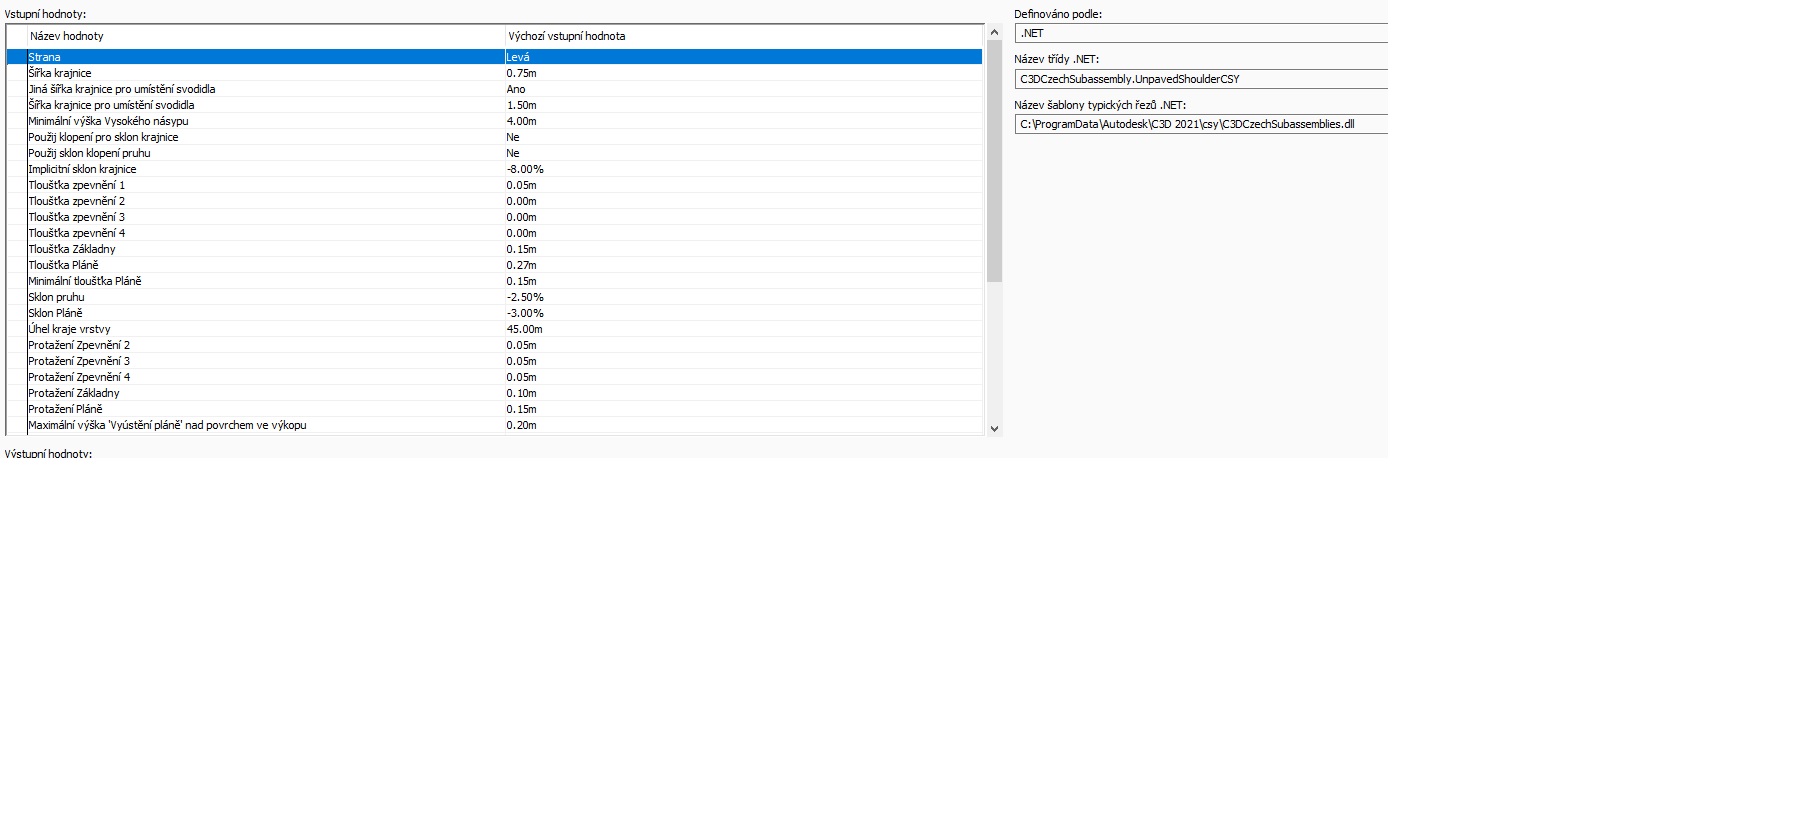Click the Šířka krajnice value 0.75m

[x=521, y=73]
